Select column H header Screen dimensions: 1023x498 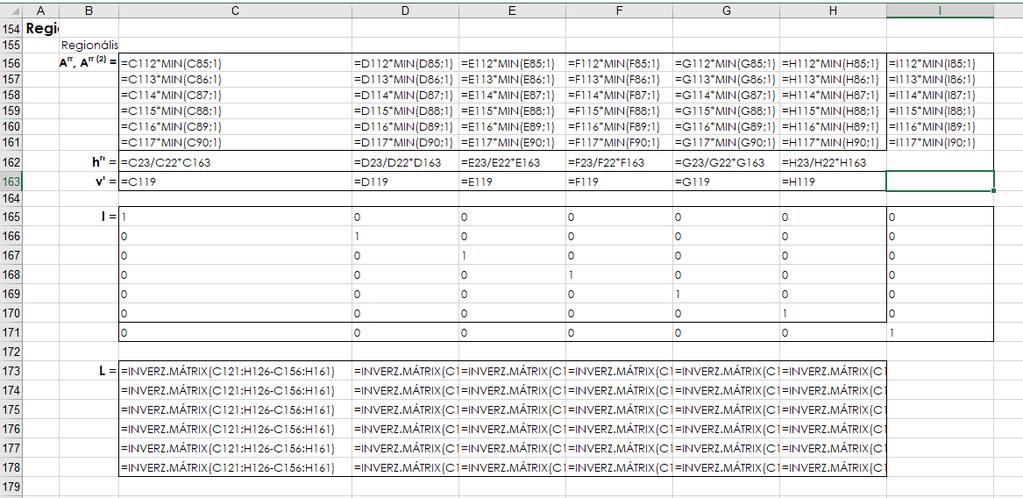click(x=832, y=10)
